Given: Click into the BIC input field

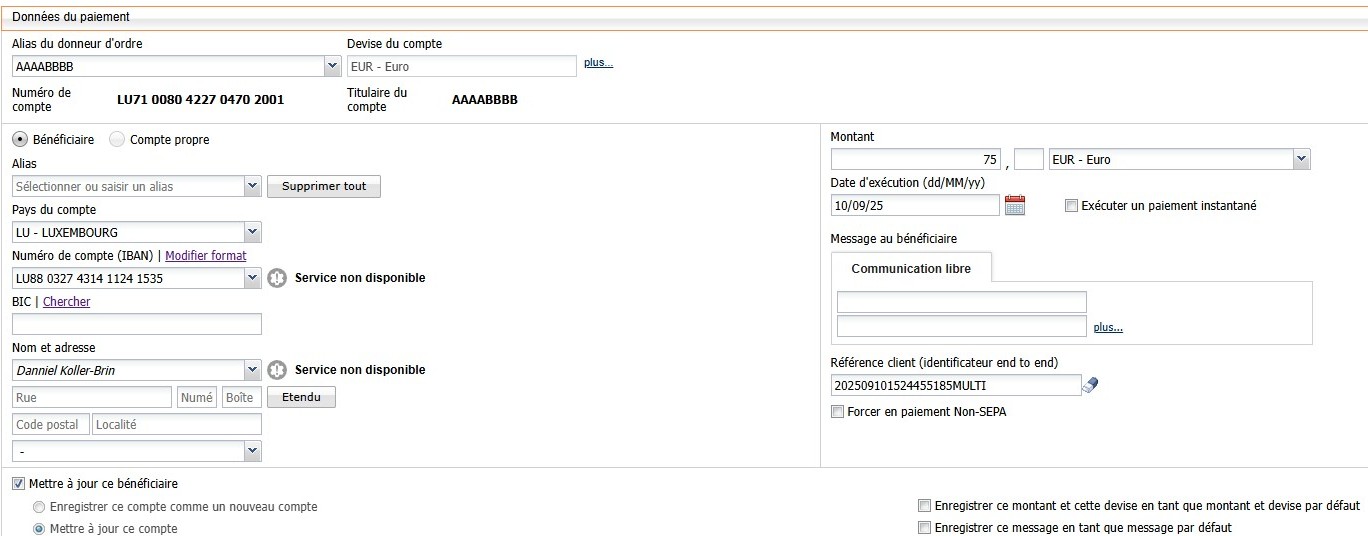Looking at the screenshot, I should click(x=137, y=324).
